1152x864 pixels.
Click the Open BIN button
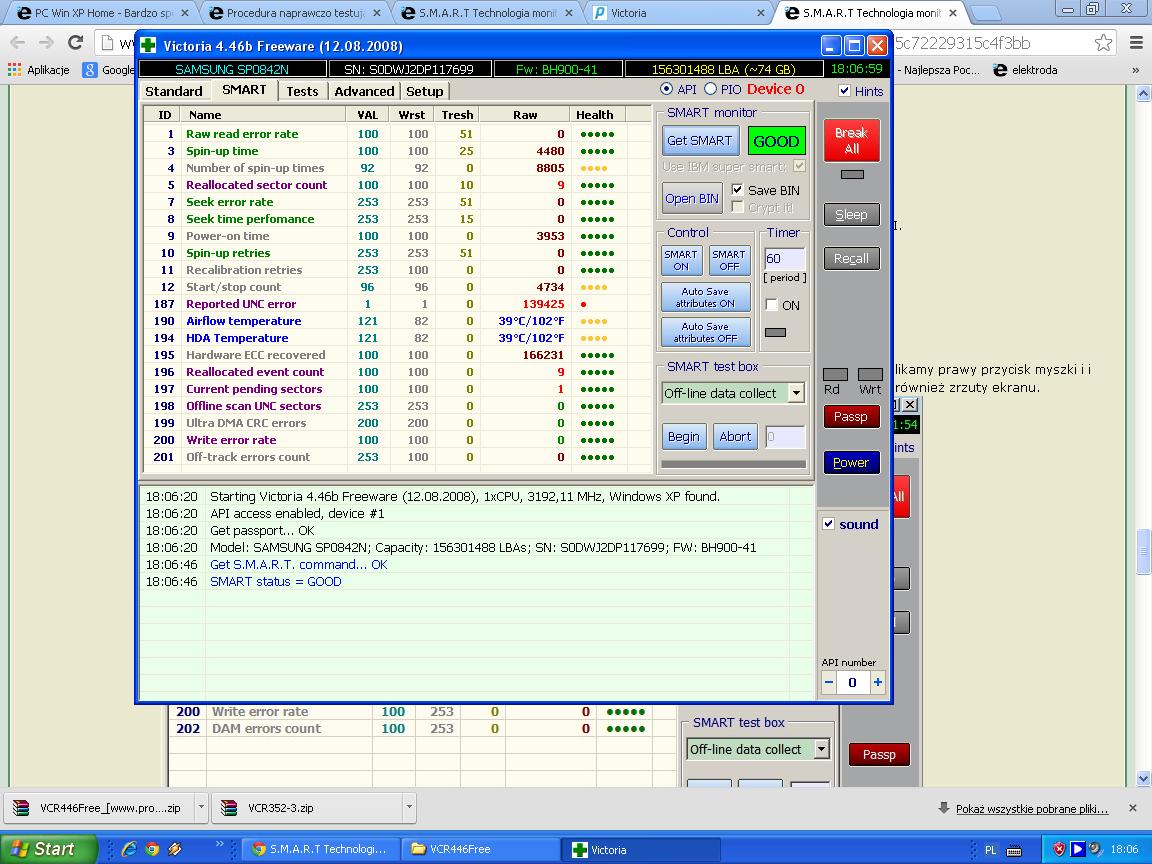coord(692,198)
